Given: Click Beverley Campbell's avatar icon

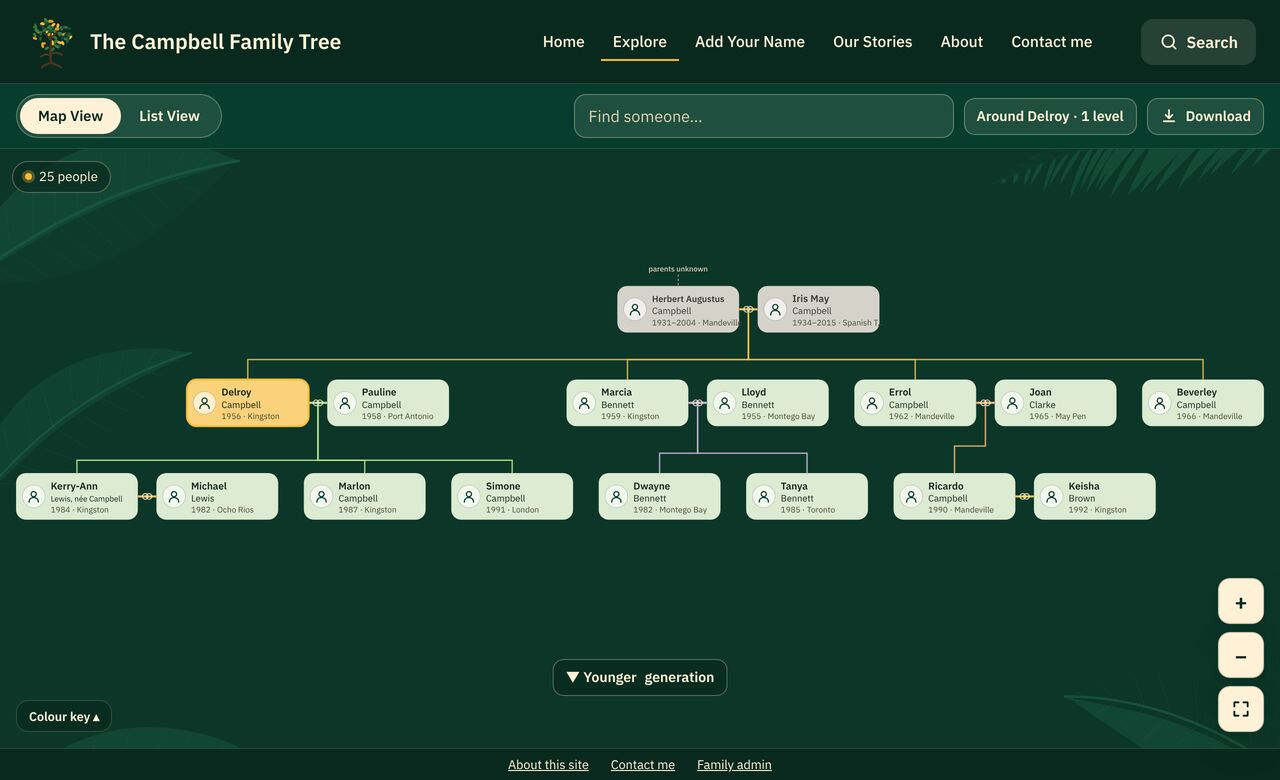Looking at the screenshot, I should 1160,403.
